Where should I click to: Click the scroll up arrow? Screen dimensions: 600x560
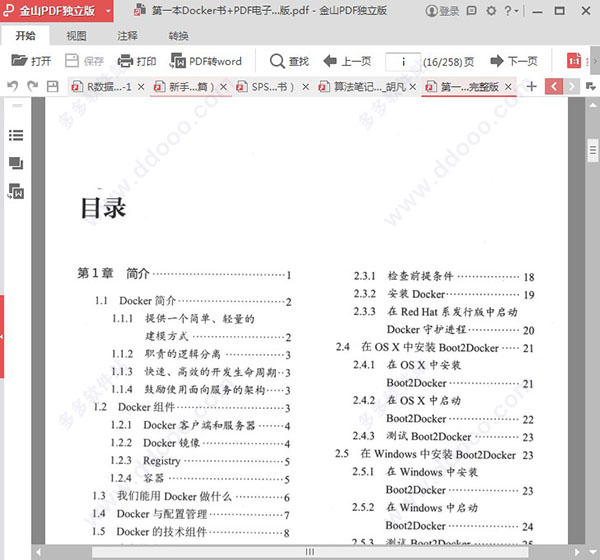[593, 105]
